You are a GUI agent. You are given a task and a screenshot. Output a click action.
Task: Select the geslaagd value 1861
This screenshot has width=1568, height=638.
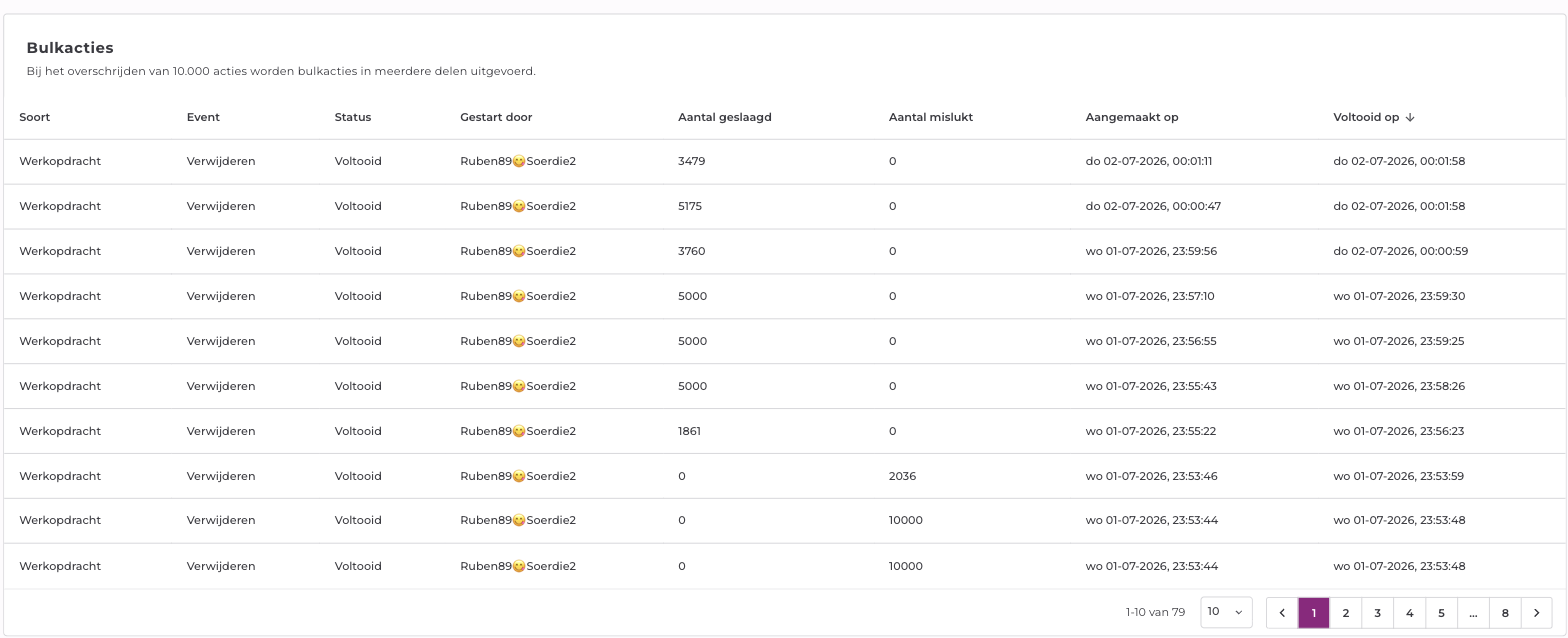tap(690, 431)
